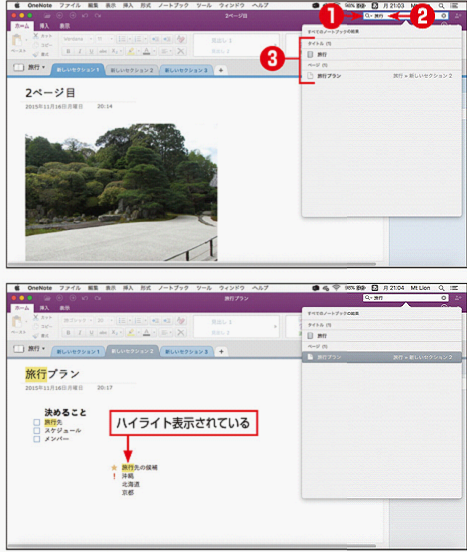Add new section with + in 旅行プラン window

[221, 352]
